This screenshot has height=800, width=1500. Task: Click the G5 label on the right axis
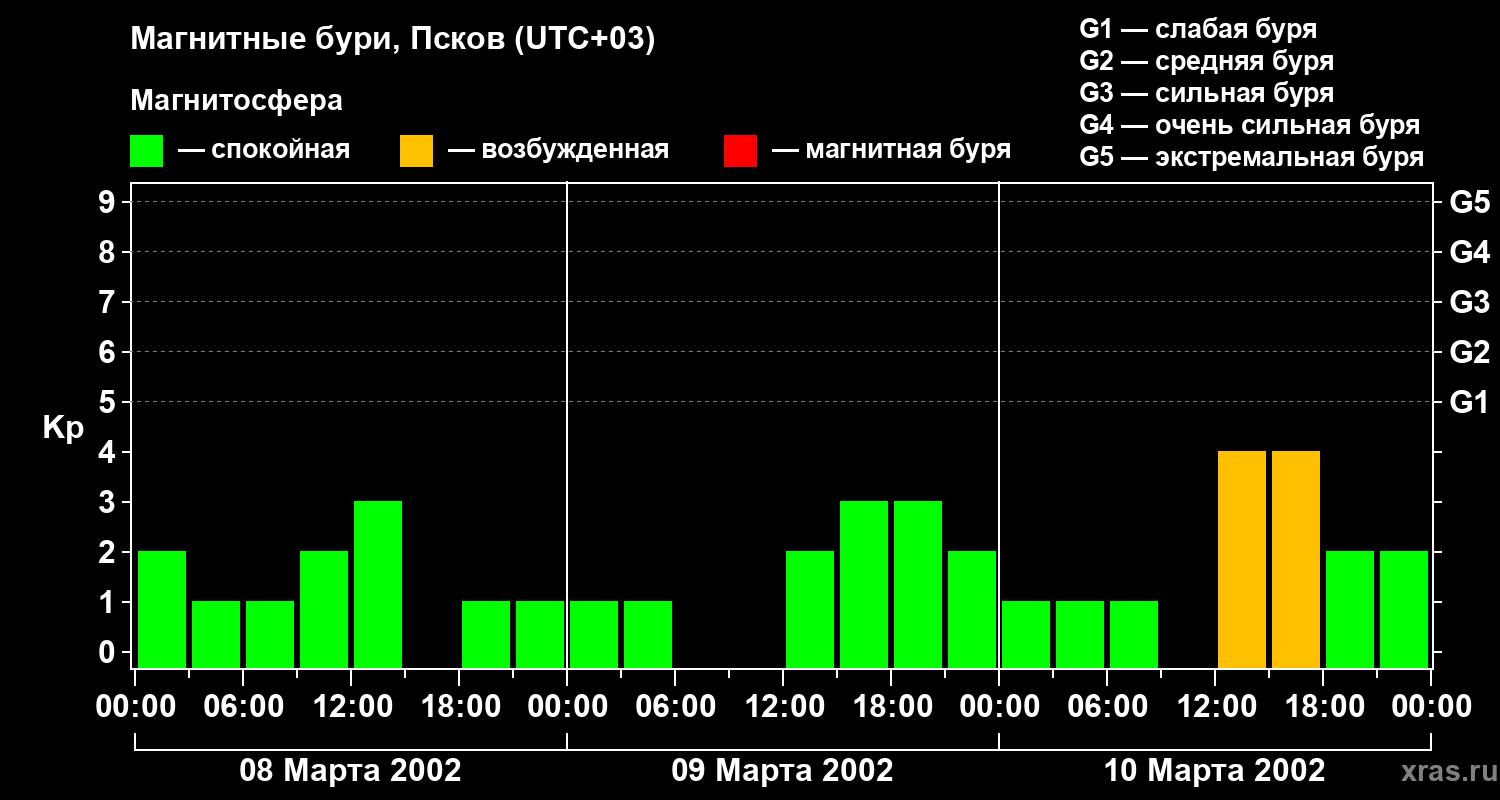tap(1469, 202)
